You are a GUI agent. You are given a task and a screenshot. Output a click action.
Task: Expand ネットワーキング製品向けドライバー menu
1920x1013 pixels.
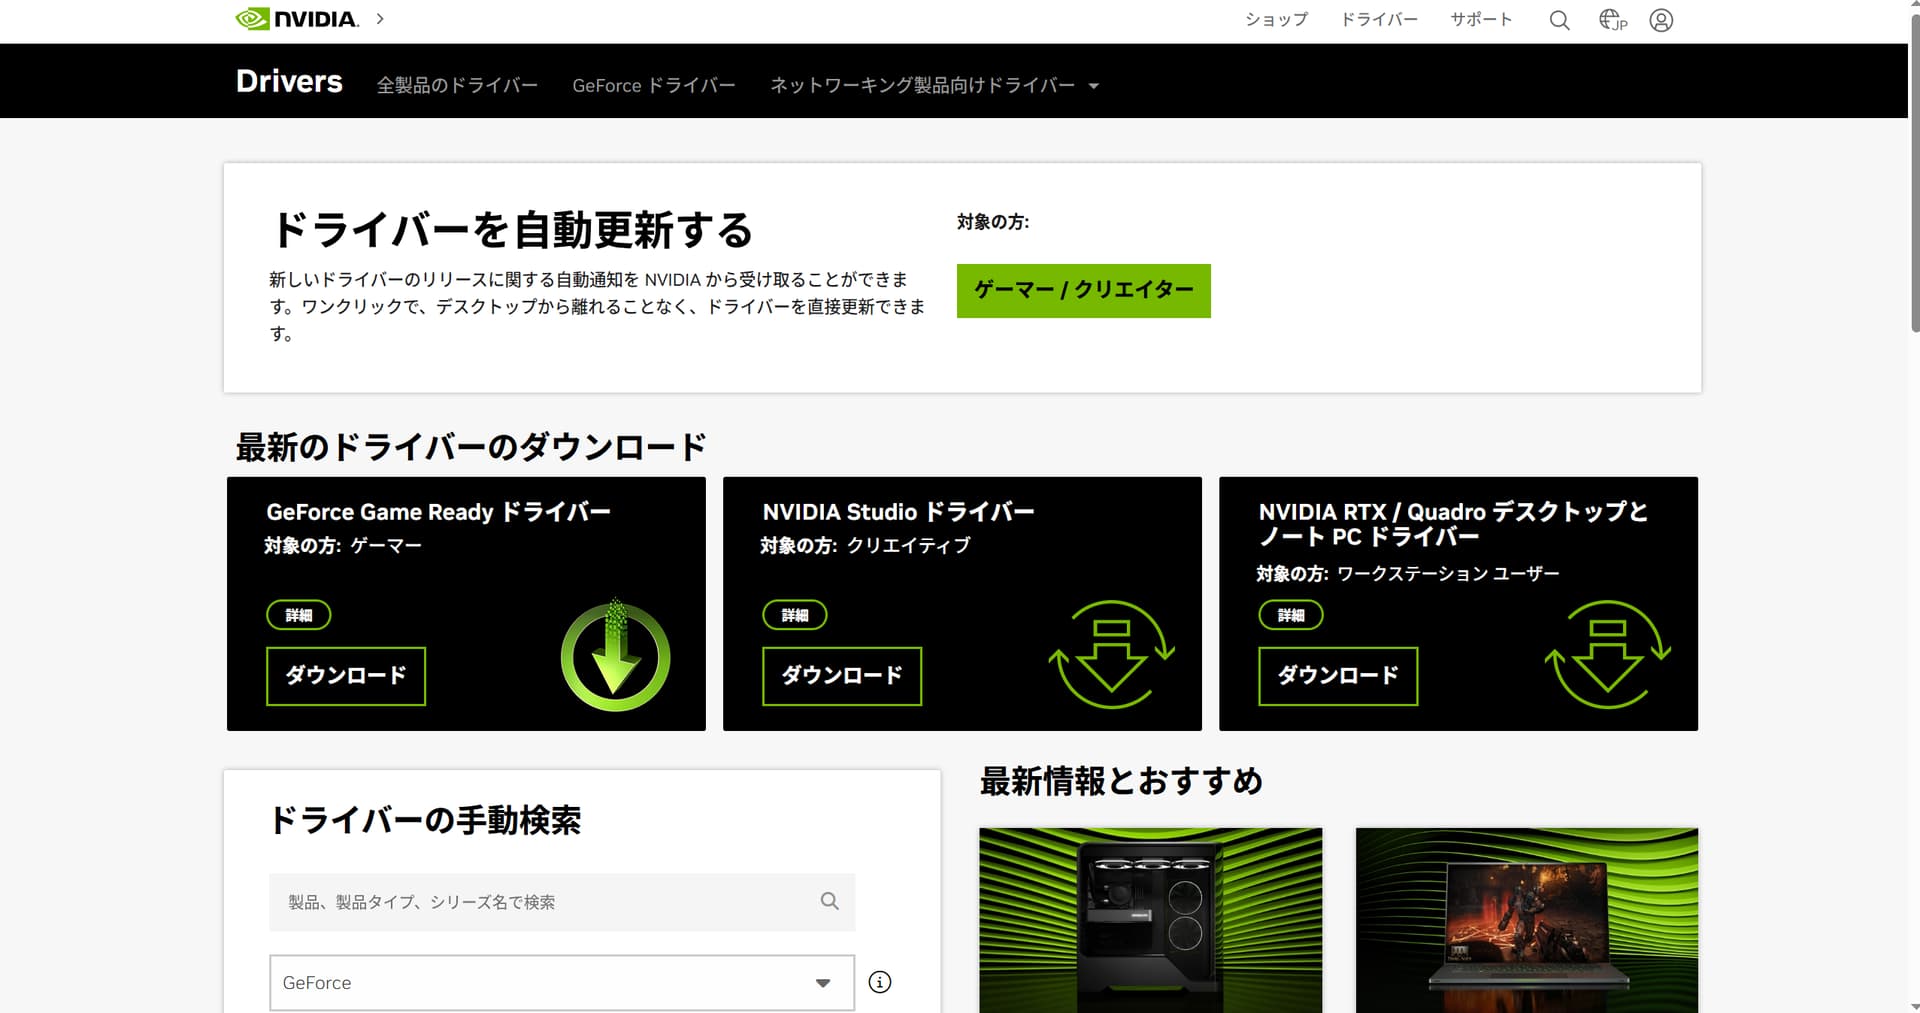tap(934, 86)
